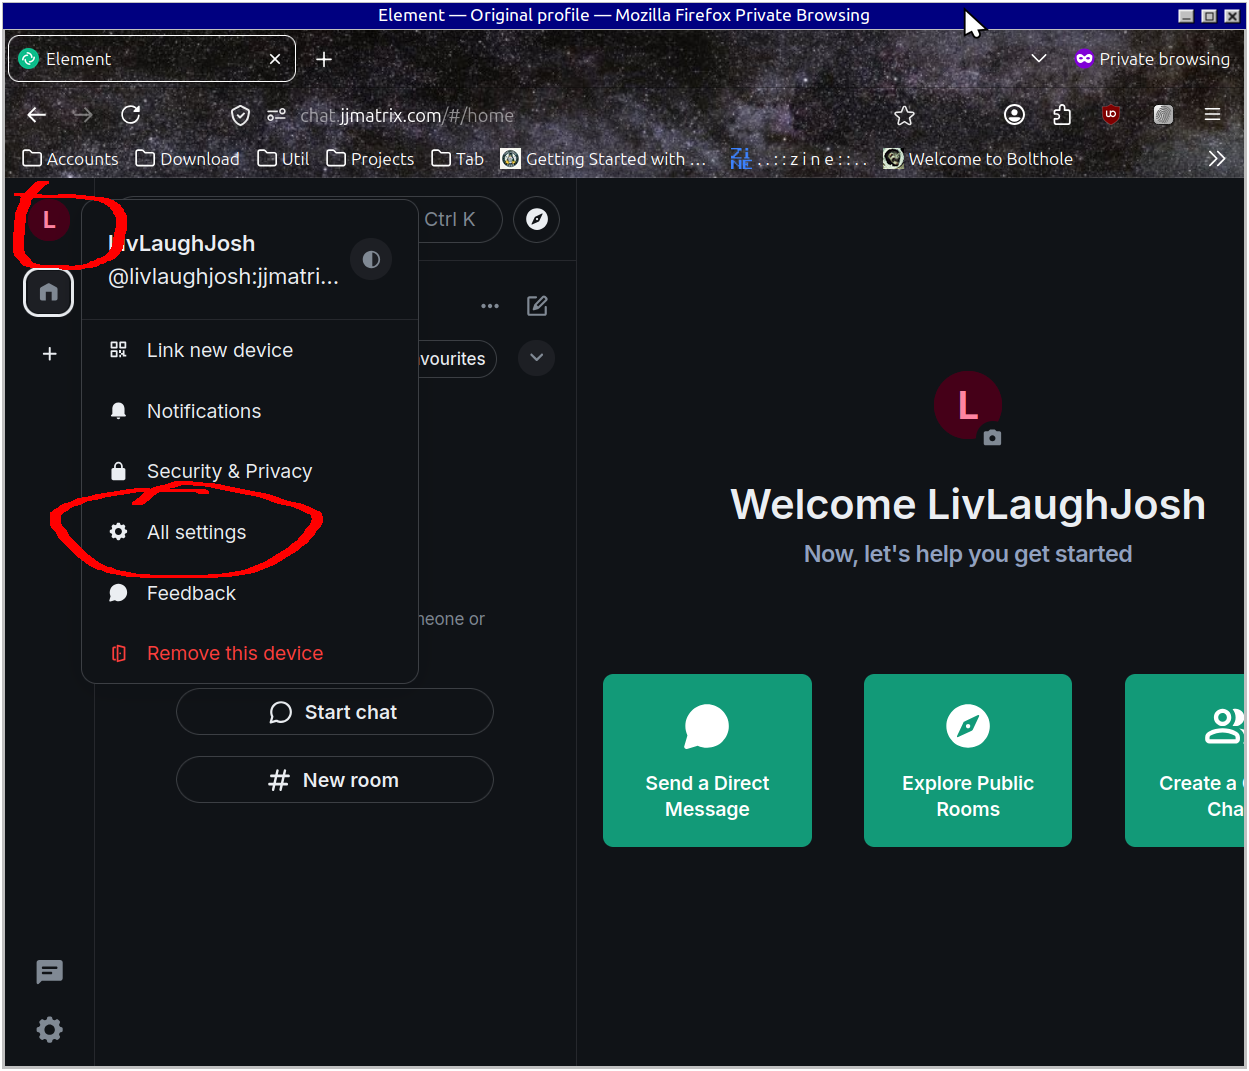Image resolution: width=1249 pixels, height=1071 pixels.
Task: Select the Favourites filter pill
Action: tap(456, 359)
